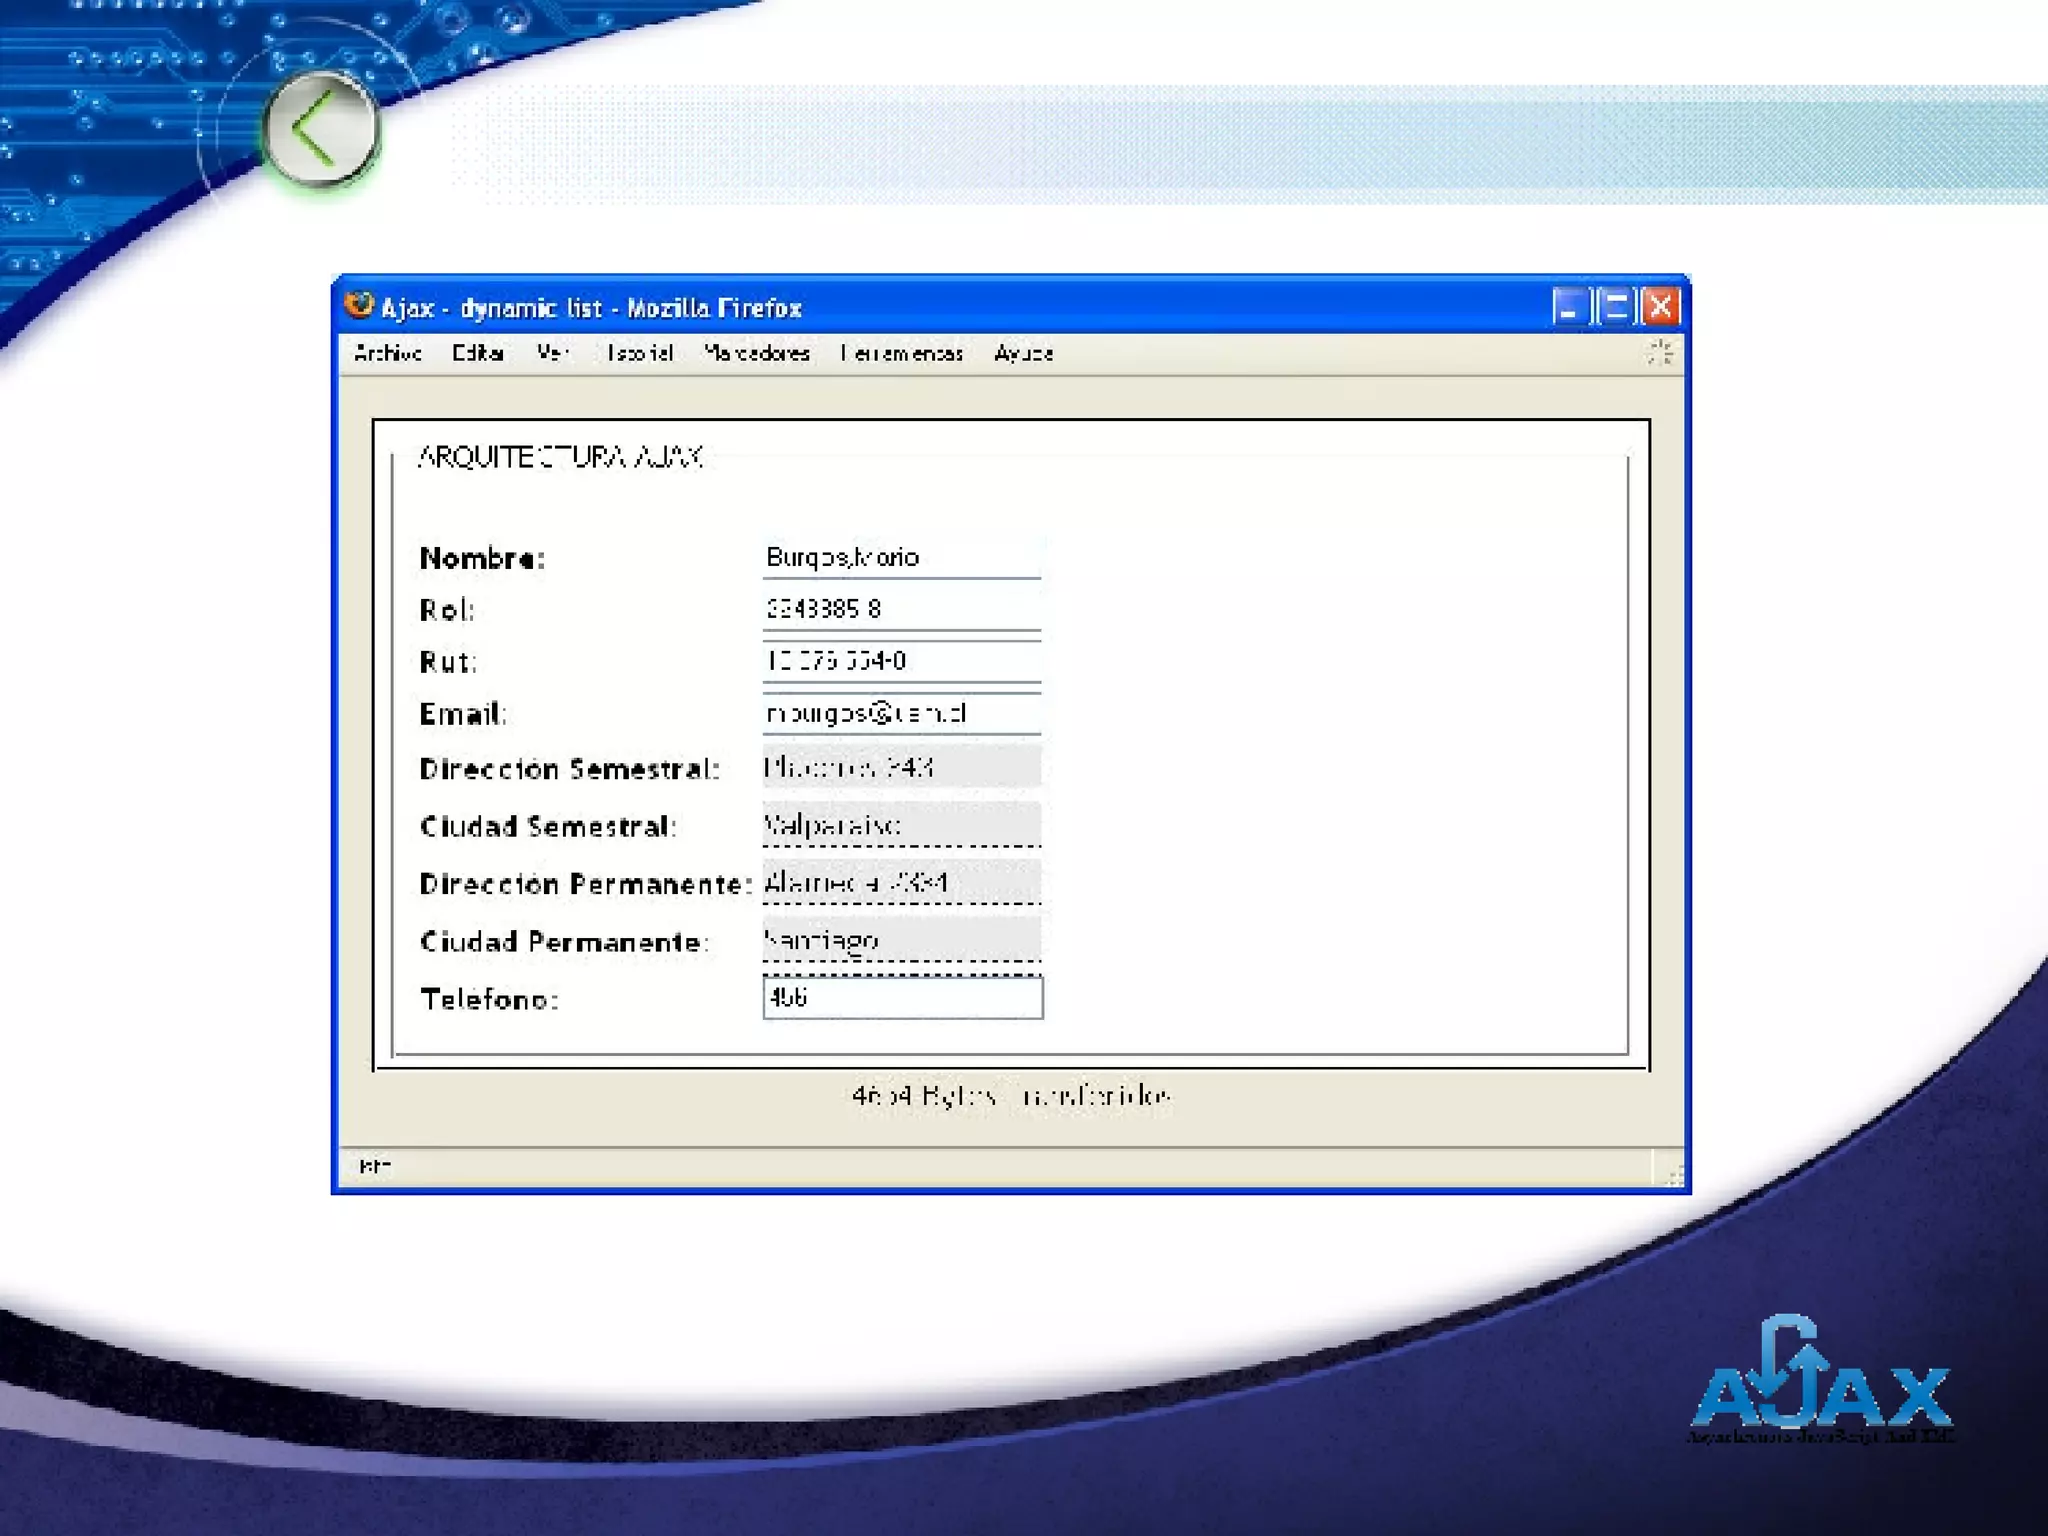2048x1536 pixels.
Task: Close the Mozilla Firefox window
Action: pos(1661,307)
